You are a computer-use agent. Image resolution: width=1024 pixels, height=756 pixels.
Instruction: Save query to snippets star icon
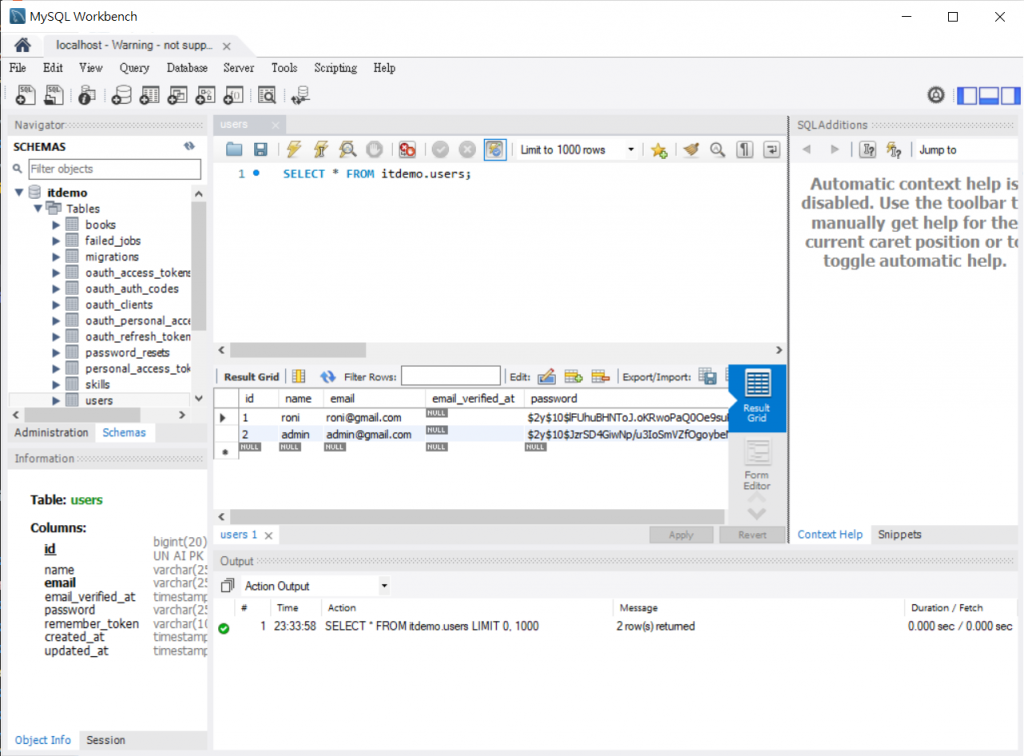pos(659,150)
